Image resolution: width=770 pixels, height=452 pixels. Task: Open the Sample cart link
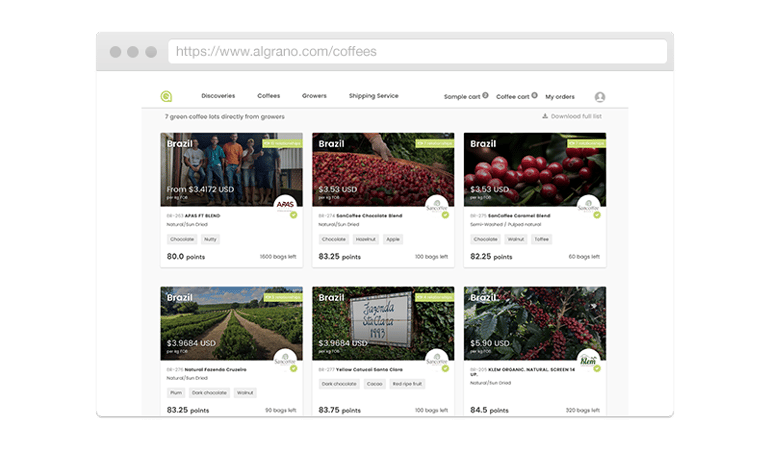(x=462, y=97)
